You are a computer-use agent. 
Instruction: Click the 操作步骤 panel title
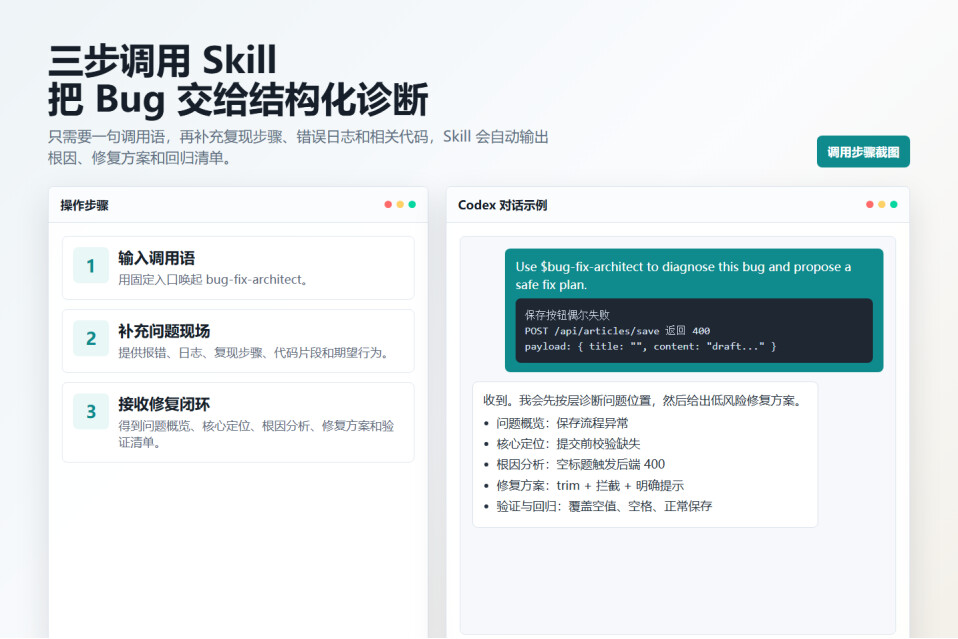point(84,205)
